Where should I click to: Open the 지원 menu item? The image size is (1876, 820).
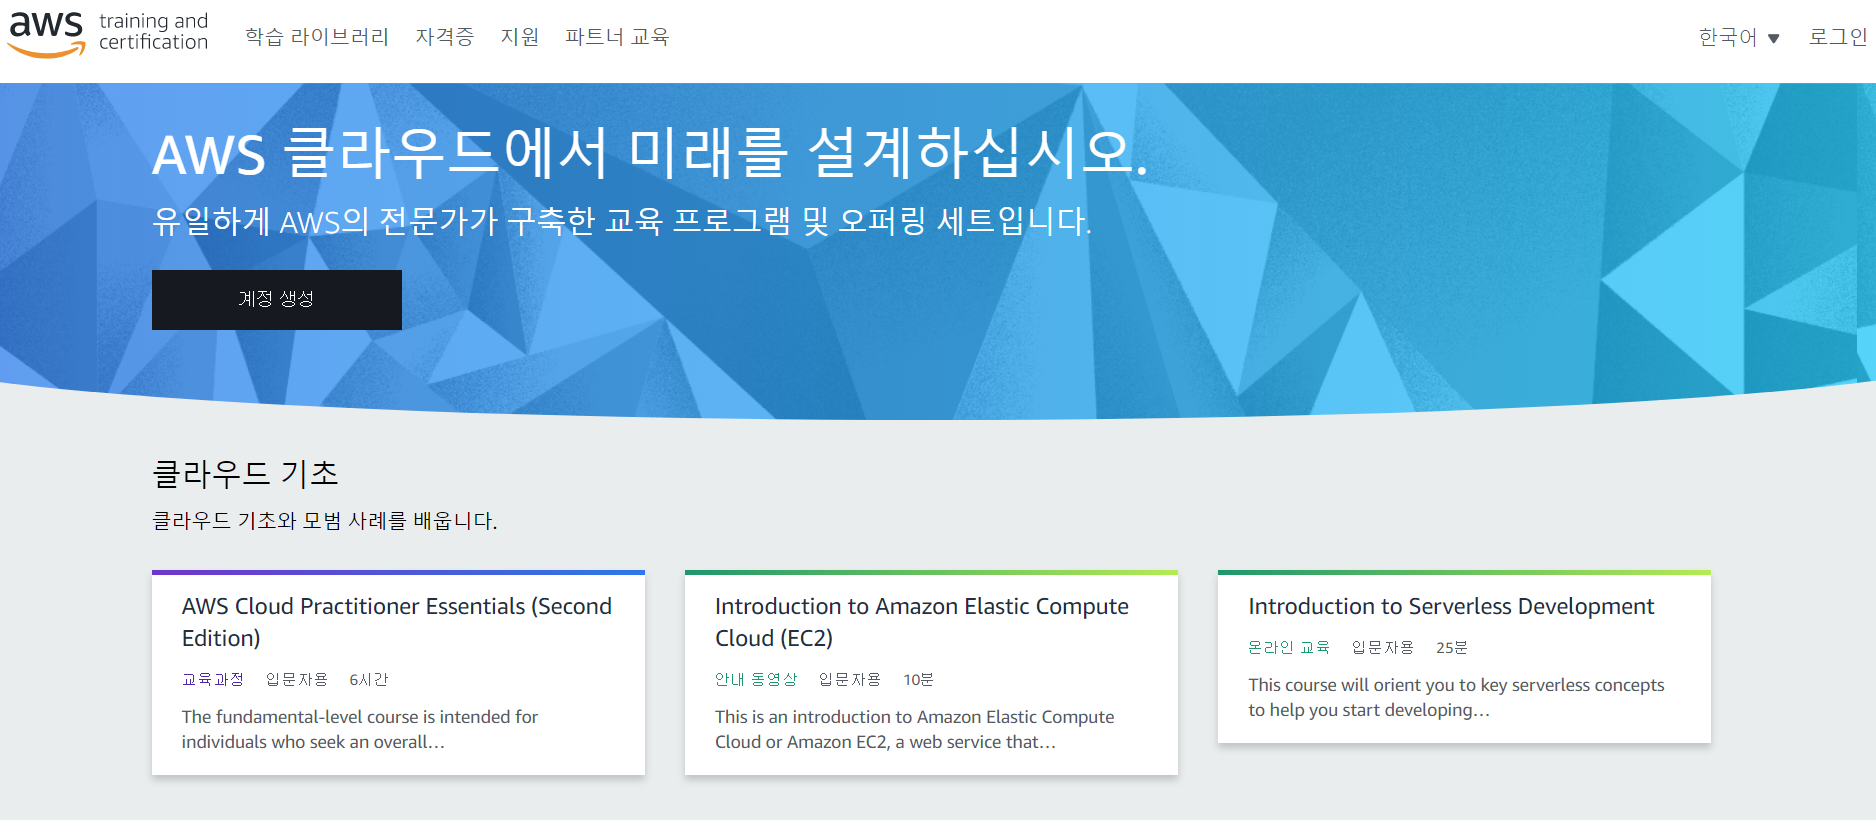pyautogui.click(x=520, y=37)
